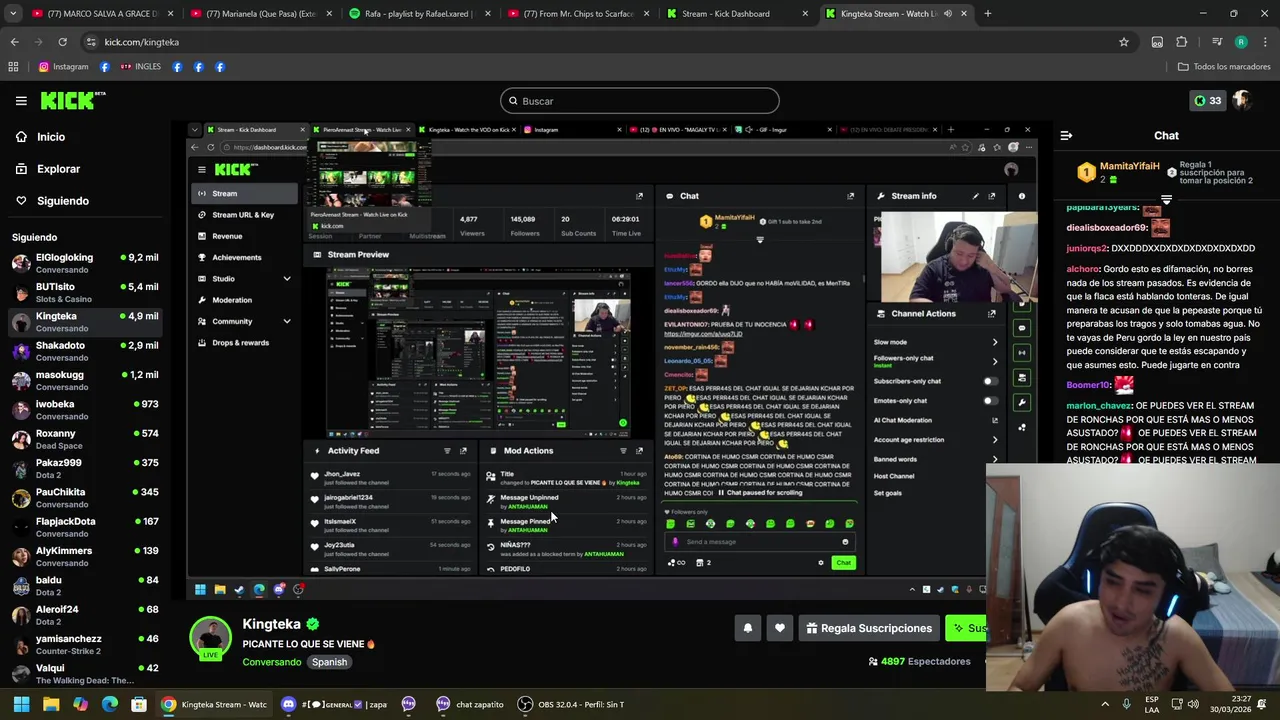
Task: Collapse the chat panel with the arrow icon
Action: 1066,135
